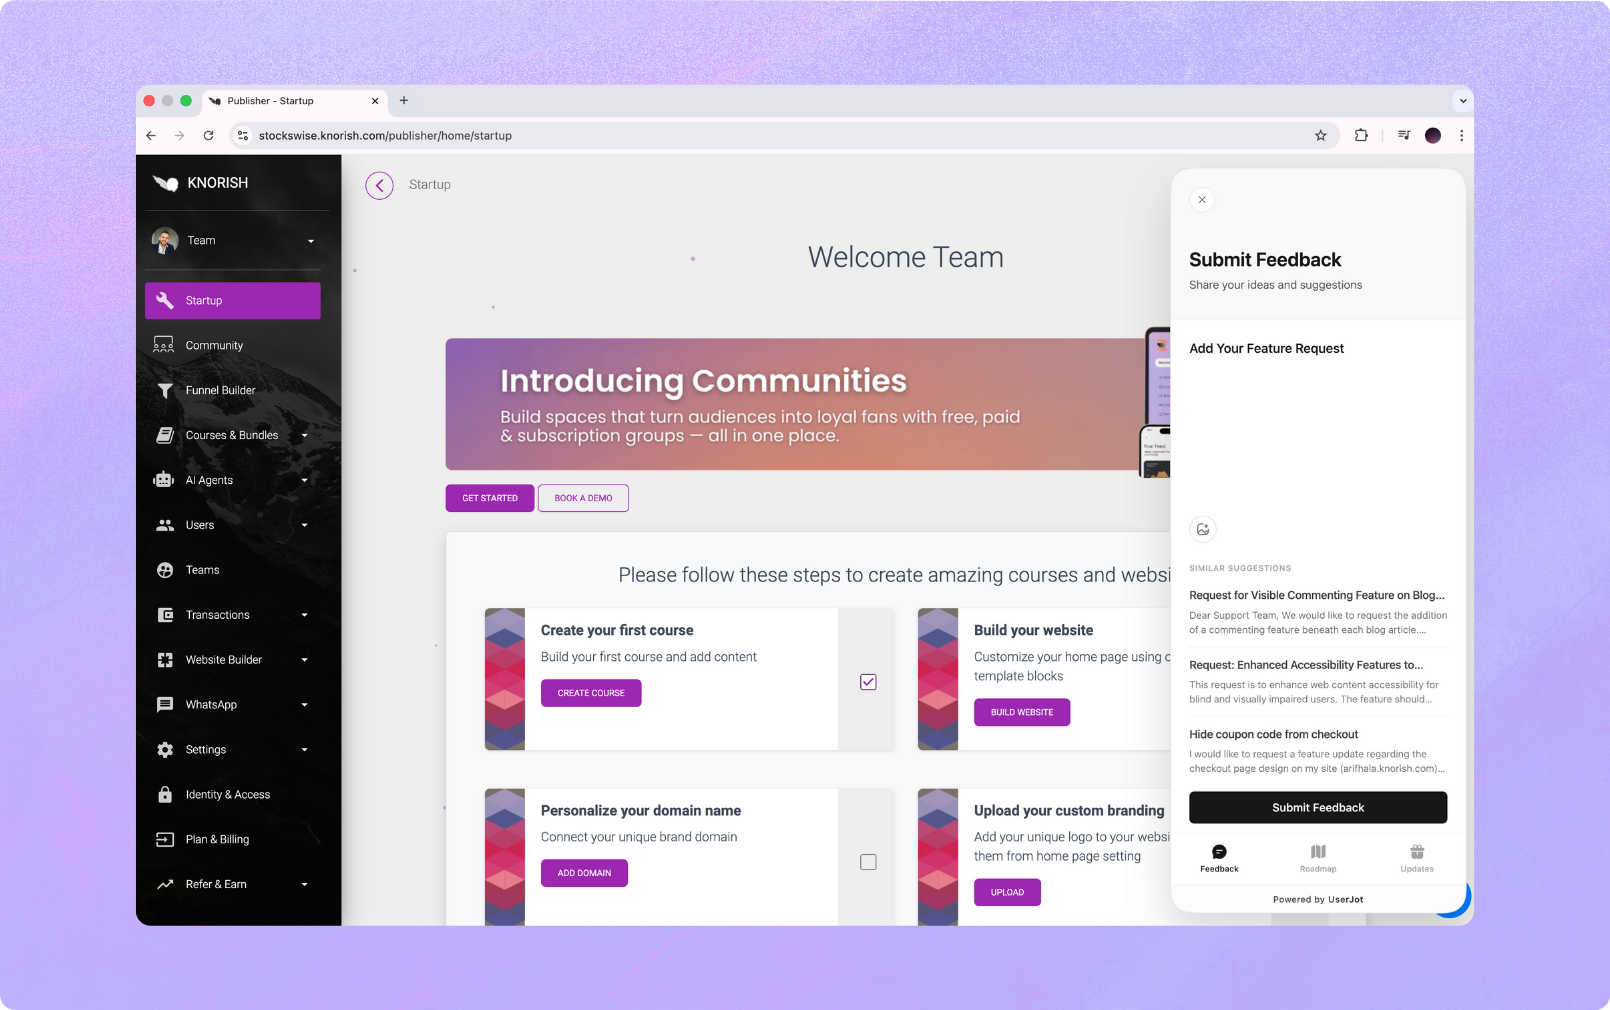Click the Submit Feedback button
The width and height of the screenshot is (1610, 1010).
tap(1317, 808)
